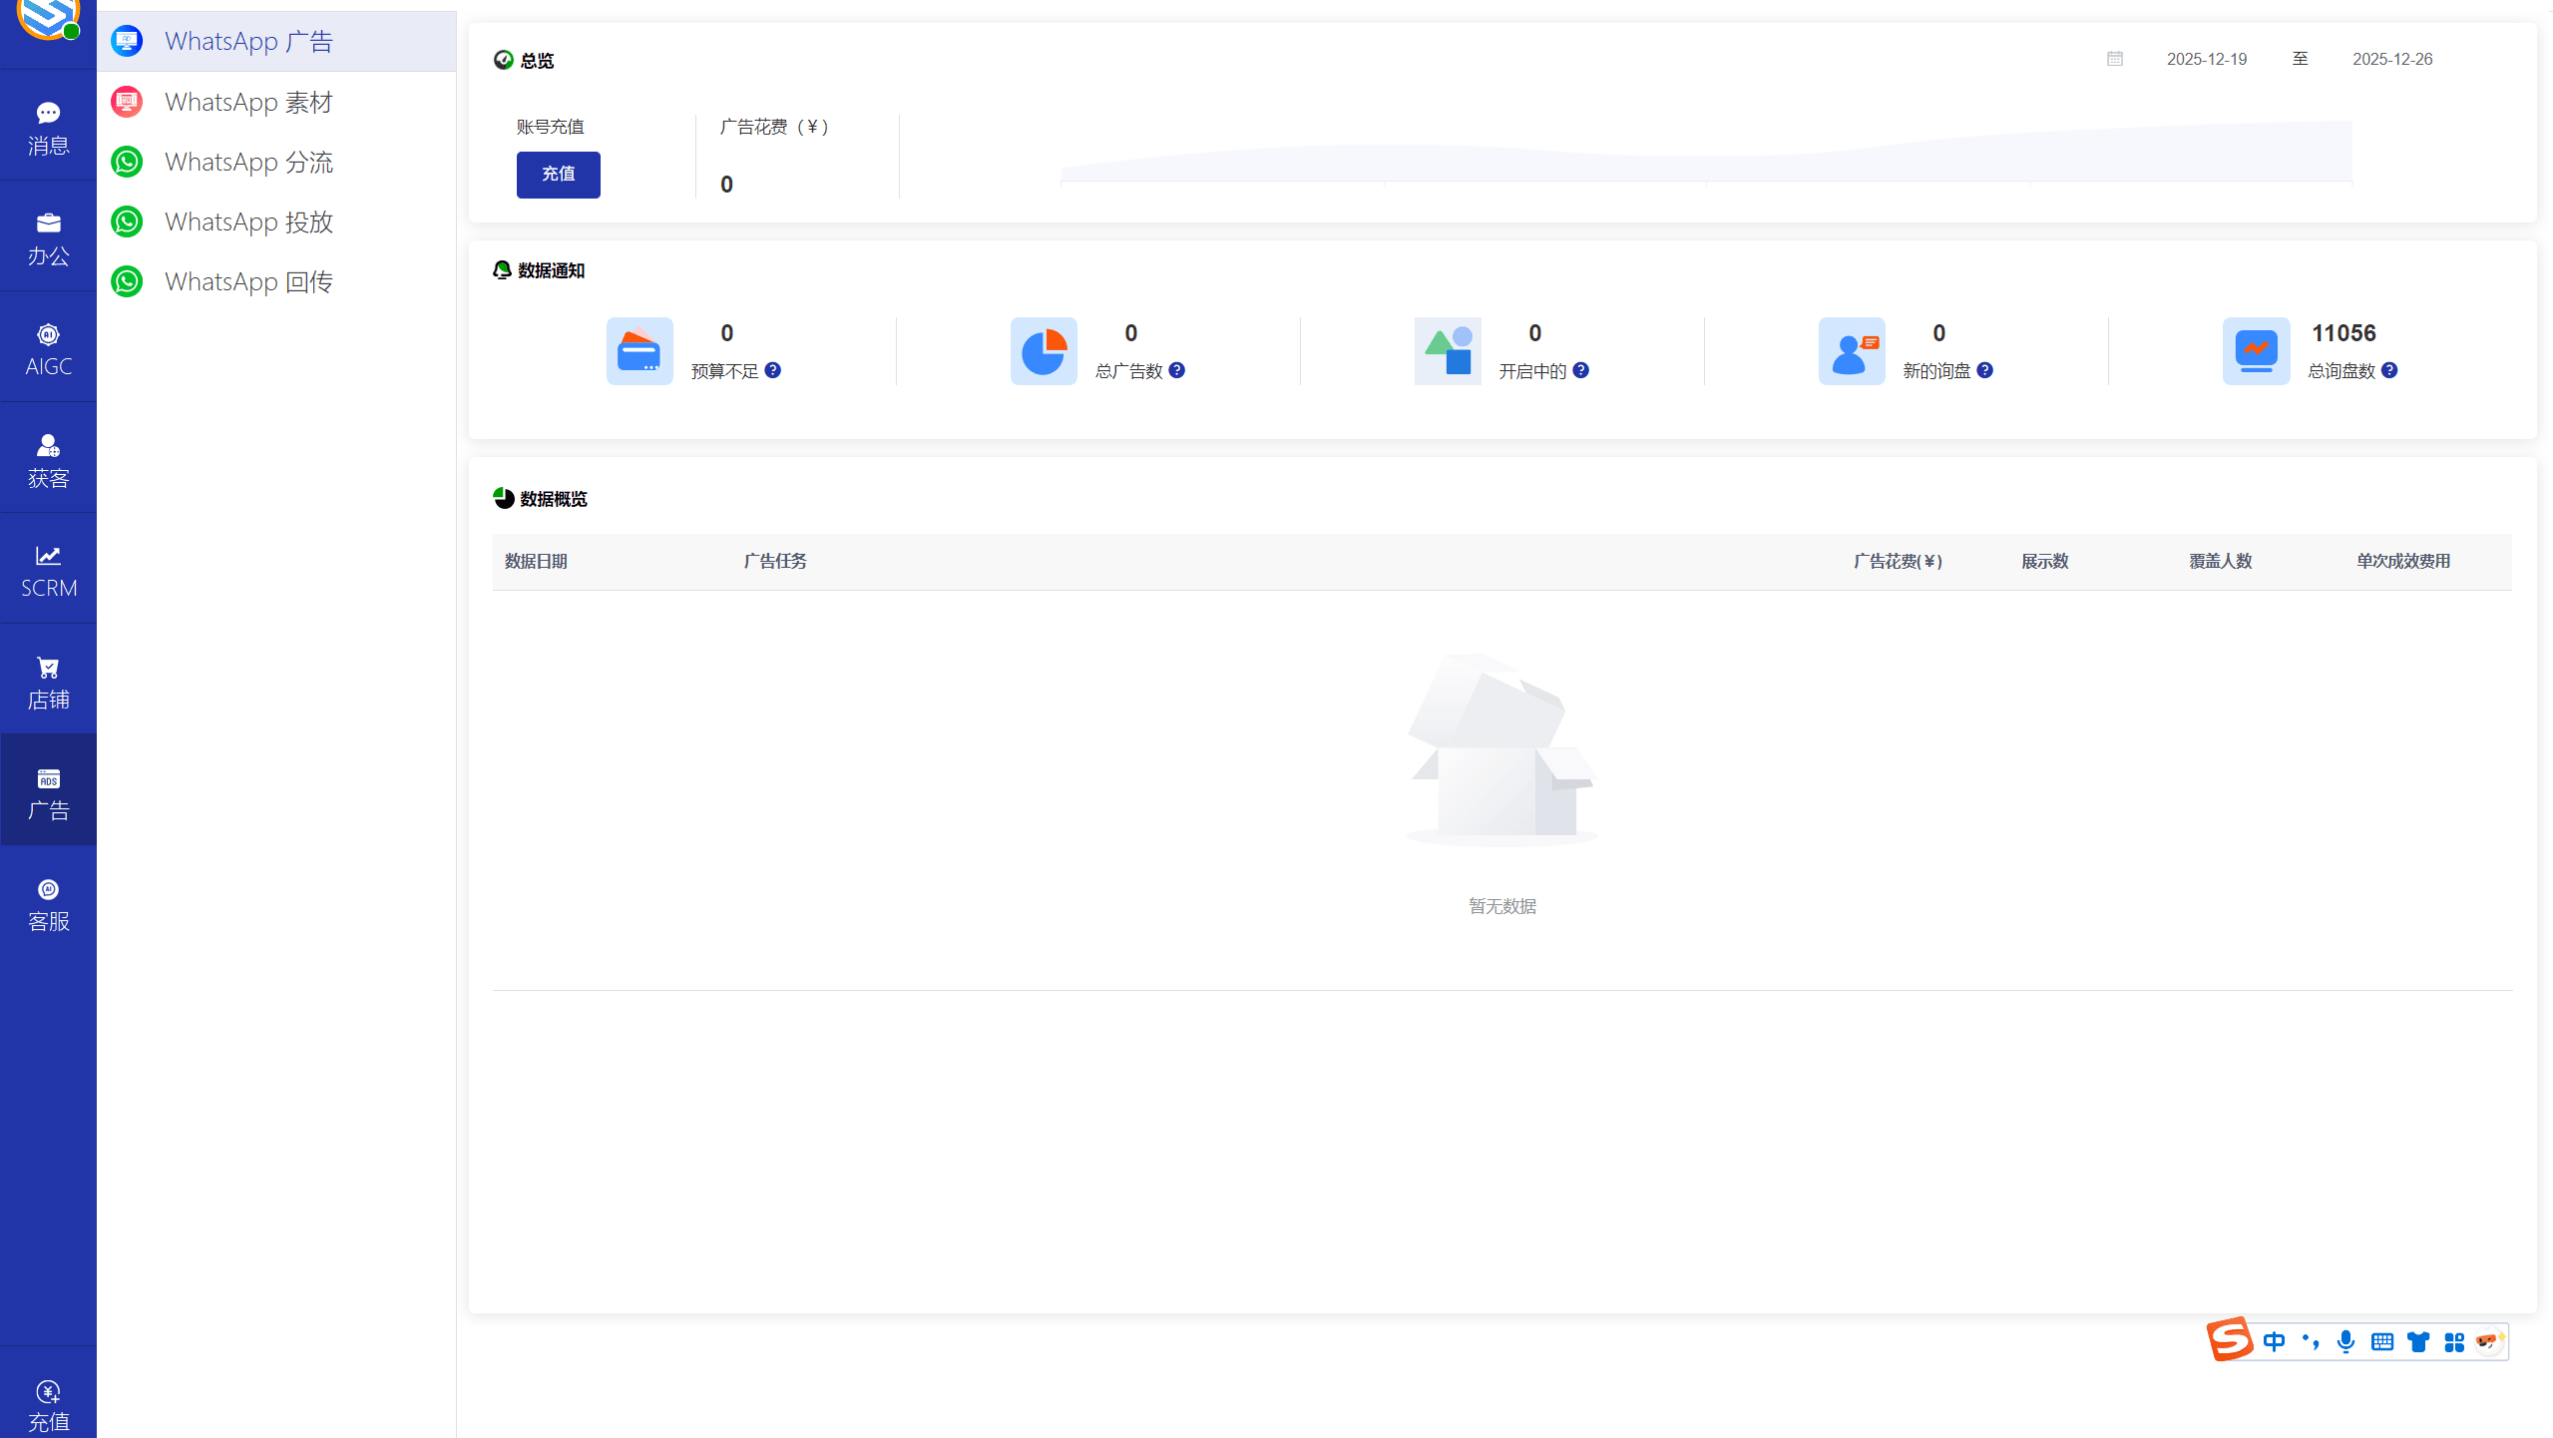Image resolution: width=2553 pixels, height=1438 pixels.
Task: Click help icon next to 总询盘数
Action: pyautogui.click(x=2389, y=371)
